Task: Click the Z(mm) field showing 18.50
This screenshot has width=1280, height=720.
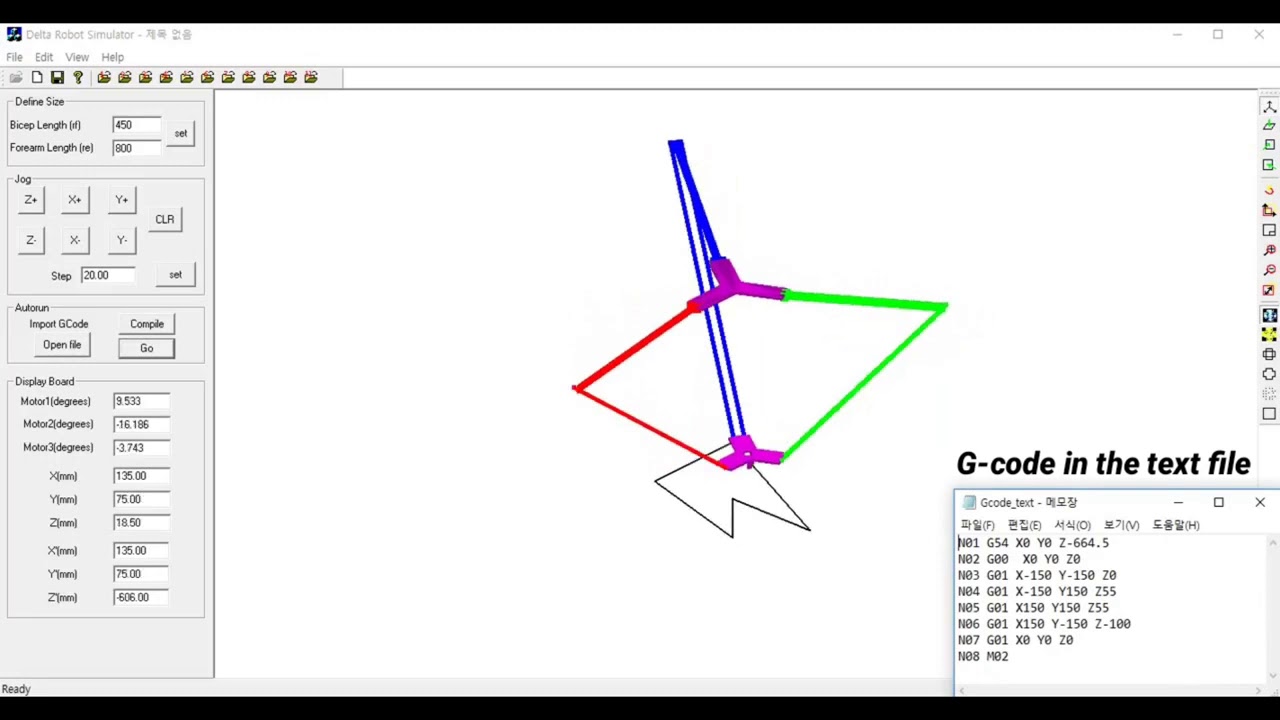Action: tap(141, 523)
